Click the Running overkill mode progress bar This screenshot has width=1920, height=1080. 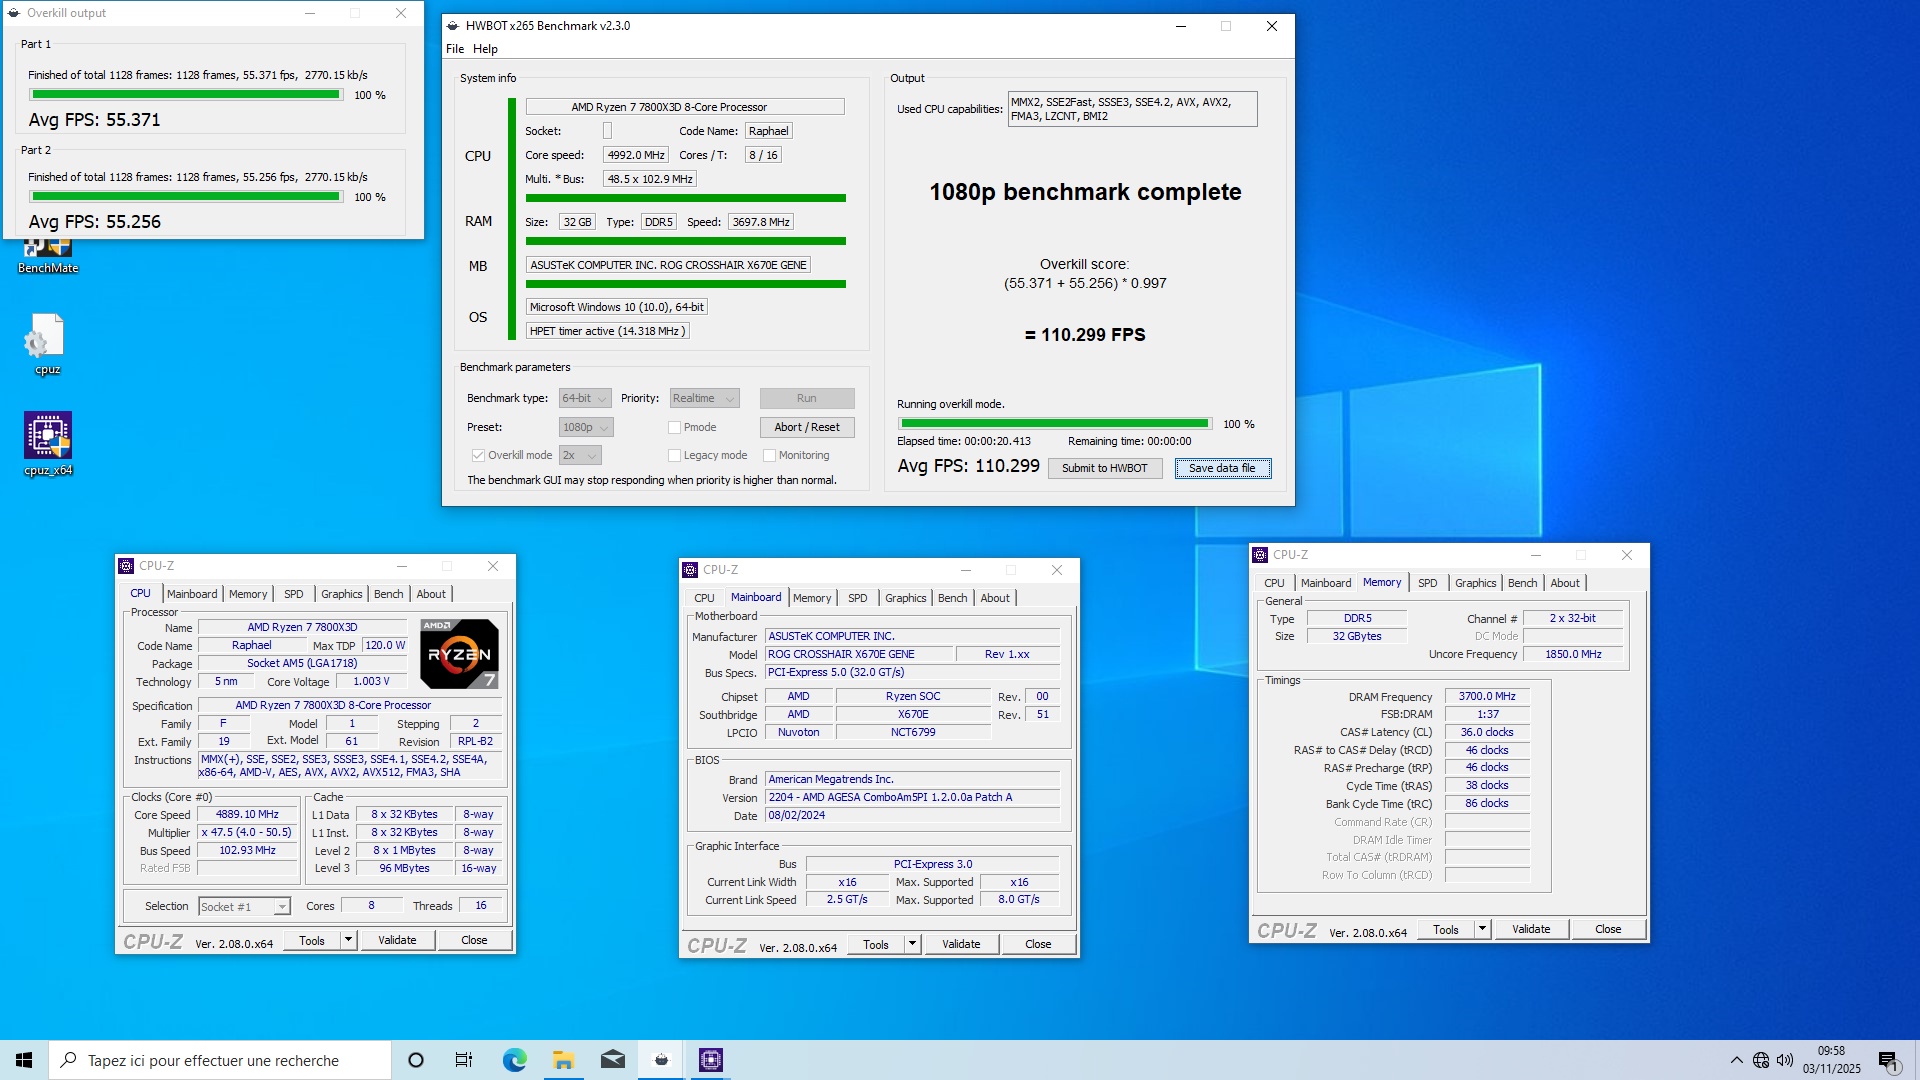(x=1055, y=424)
